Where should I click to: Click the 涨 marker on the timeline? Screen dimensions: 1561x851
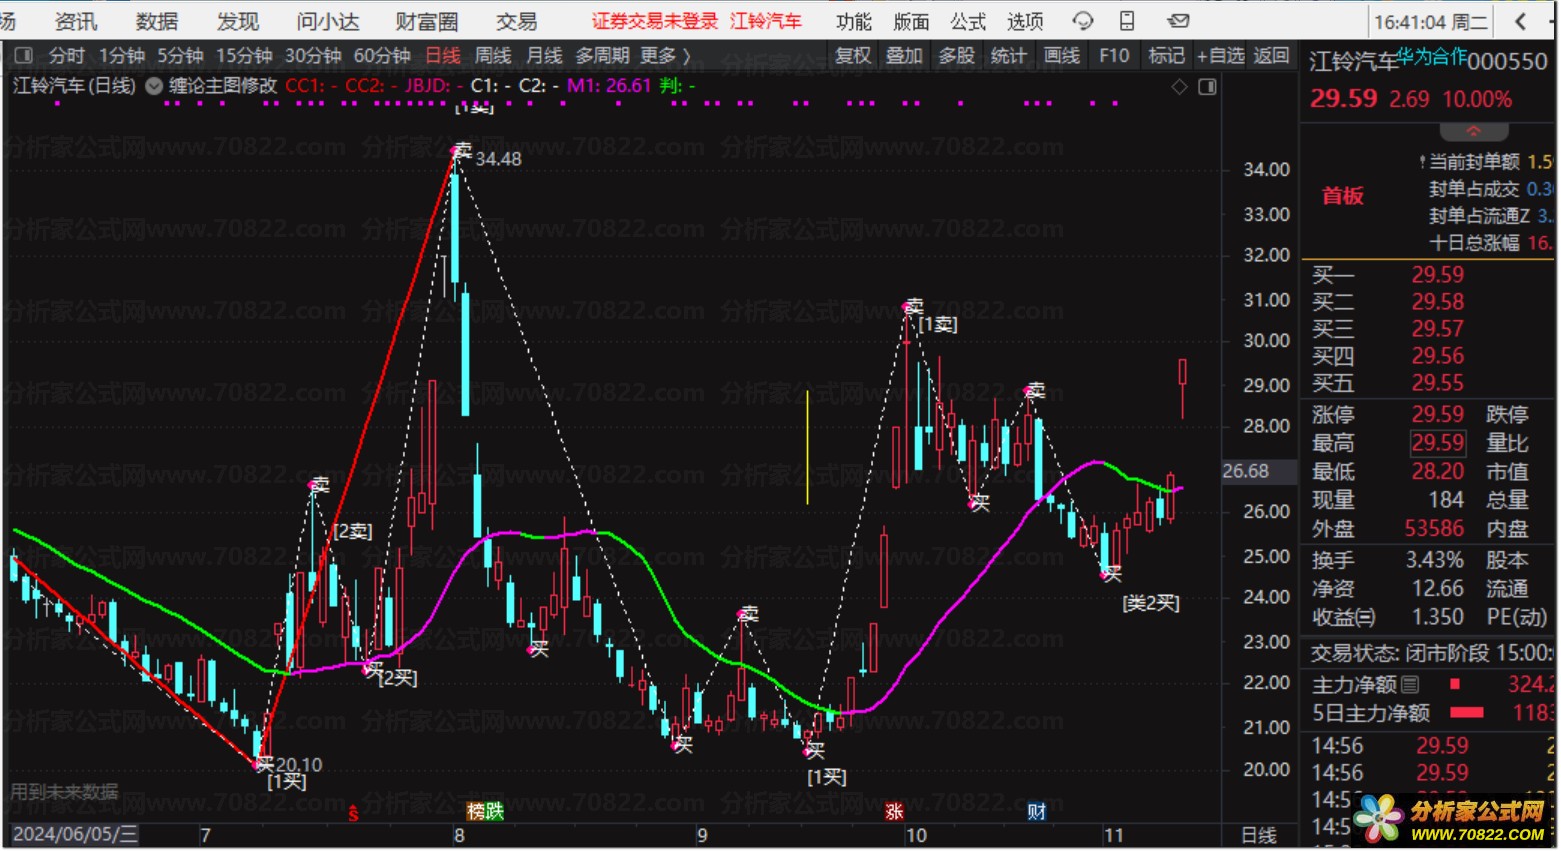point(894,811)
